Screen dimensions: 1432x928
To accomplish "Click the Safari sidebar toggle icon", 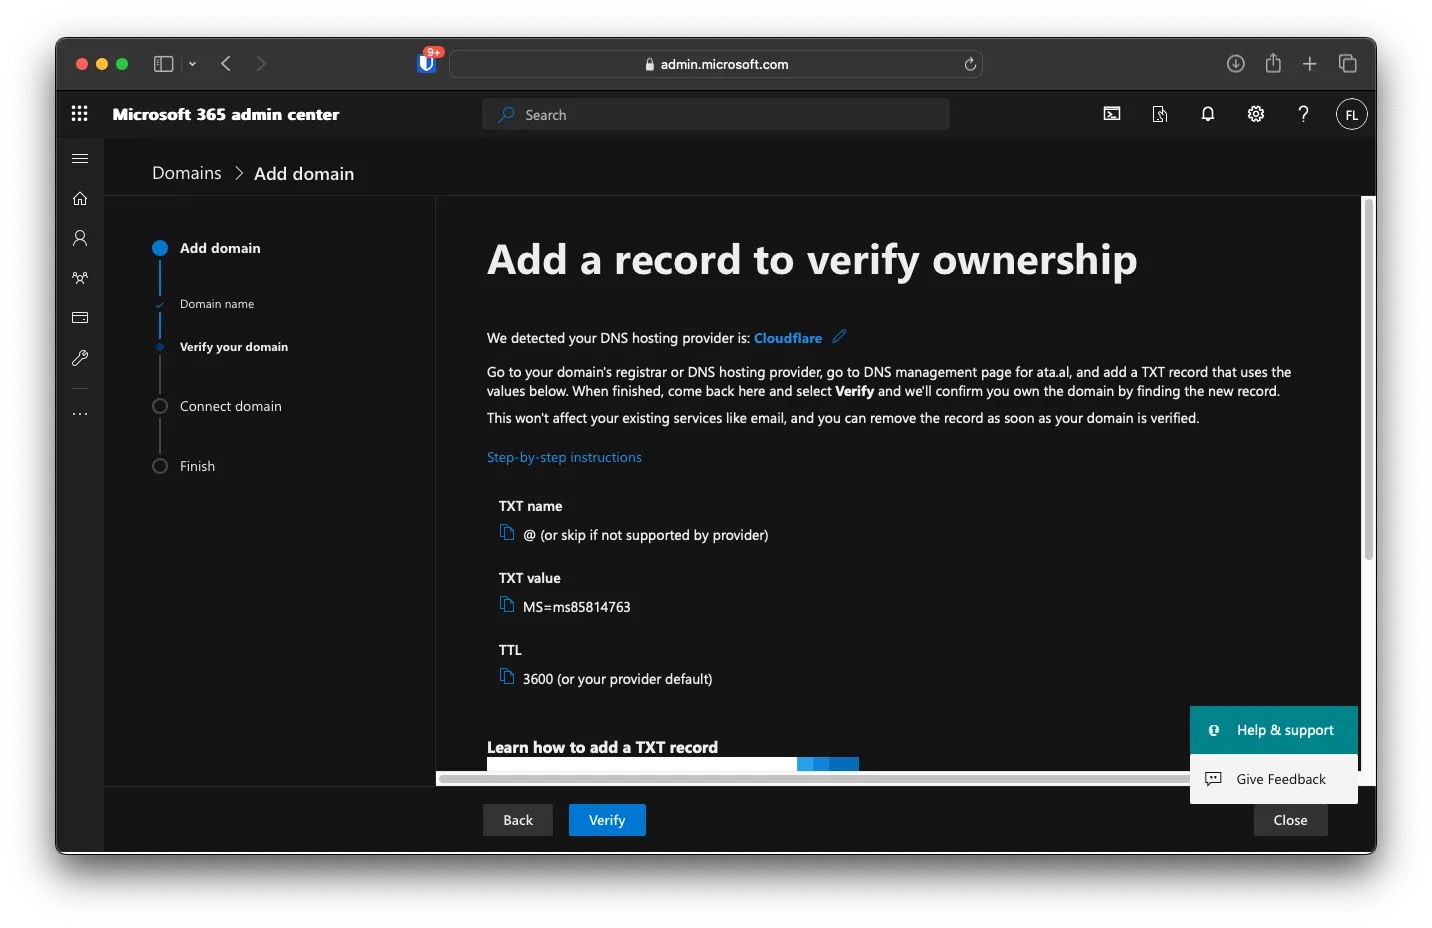I will click(x=164, y=64).
